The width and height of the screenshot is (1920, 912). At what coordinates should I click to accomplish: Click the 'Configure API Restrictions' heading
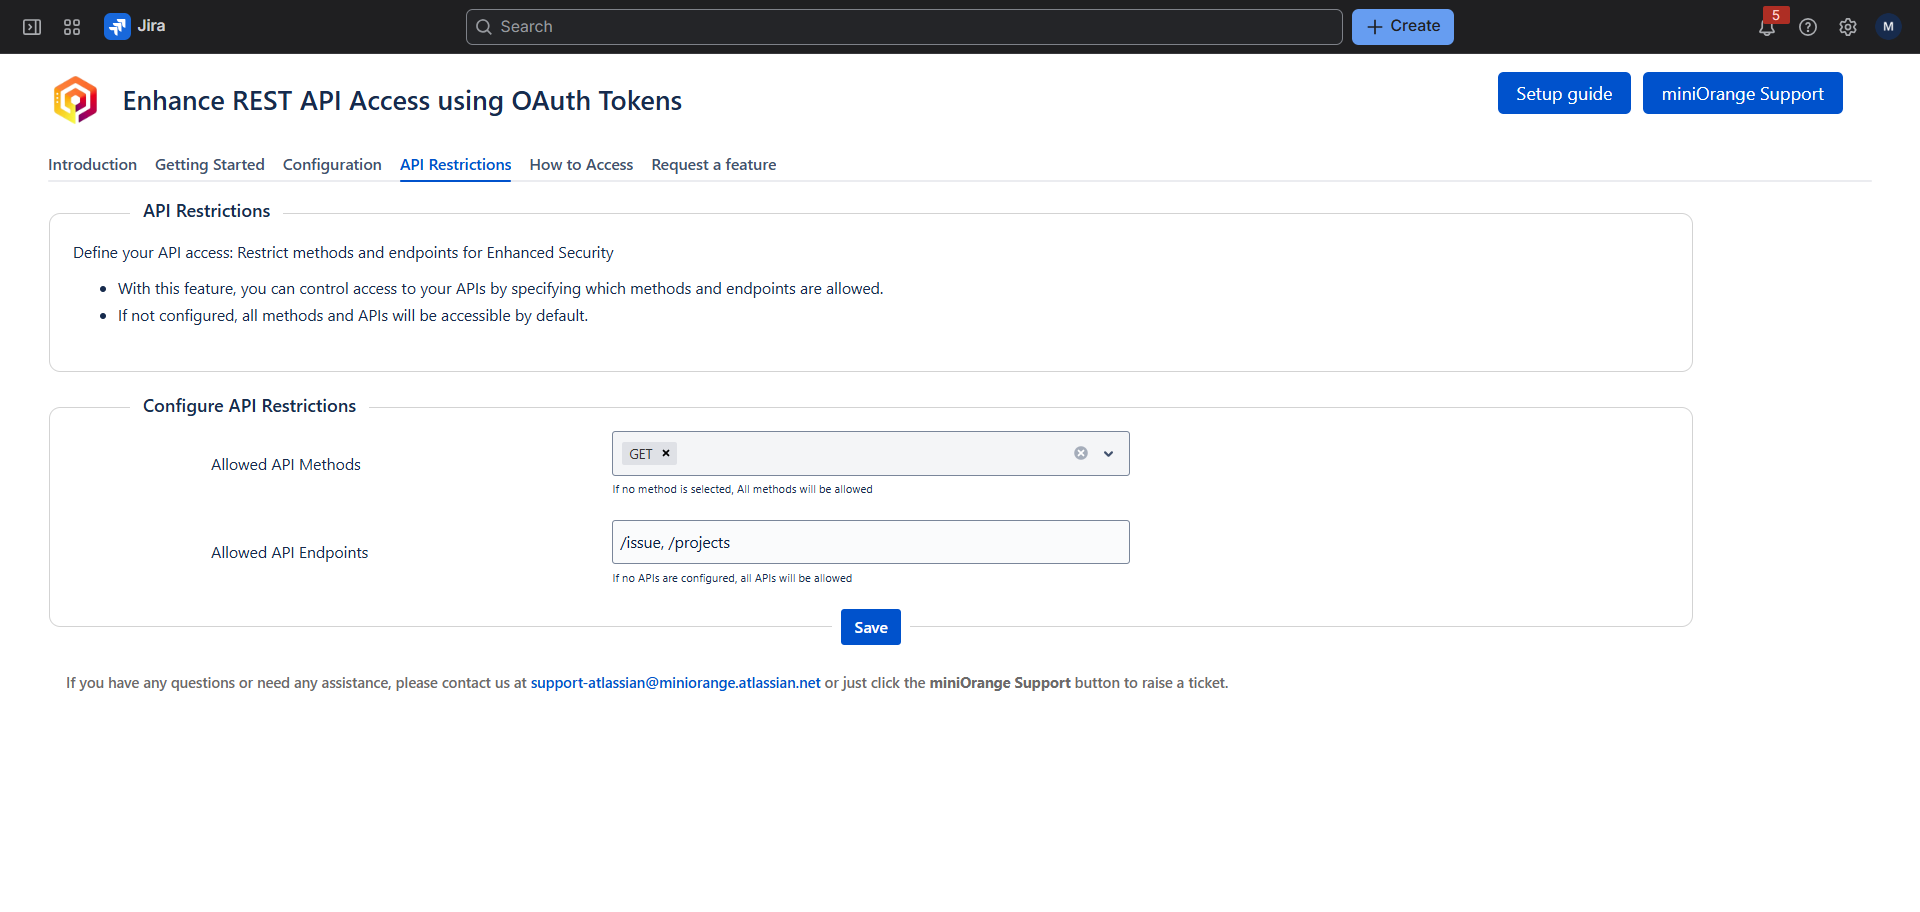[x=249, y=406]
